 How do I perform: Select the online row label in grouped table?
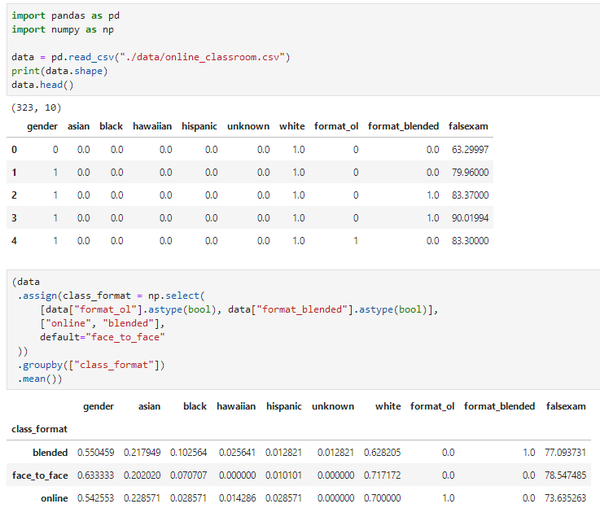click(54, 496)
